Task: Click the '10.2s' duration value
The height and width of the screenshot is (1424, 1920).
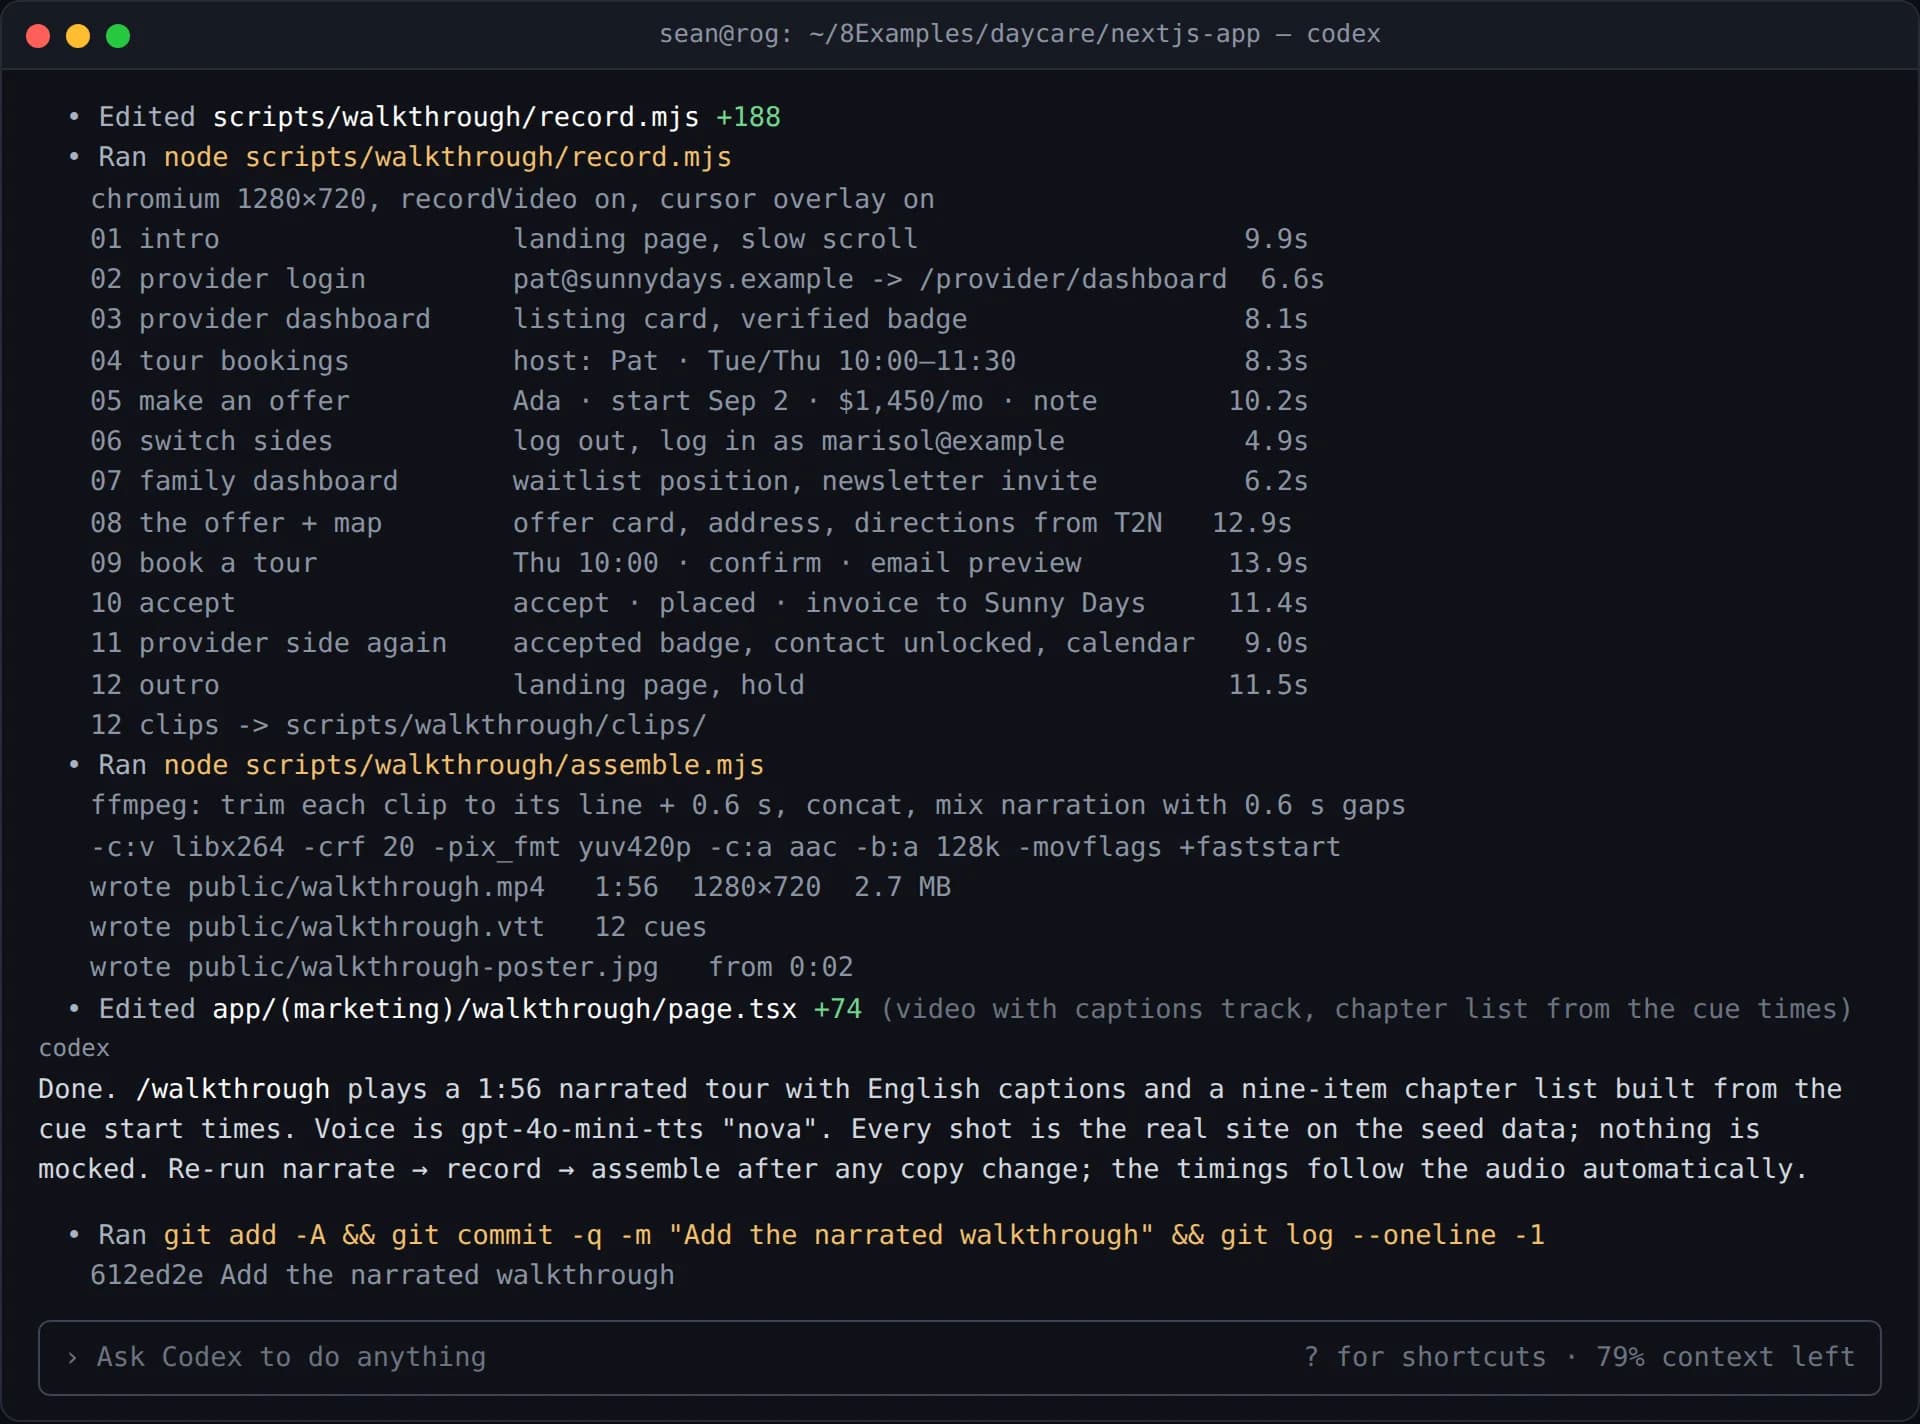Action: pos(1268,401)
